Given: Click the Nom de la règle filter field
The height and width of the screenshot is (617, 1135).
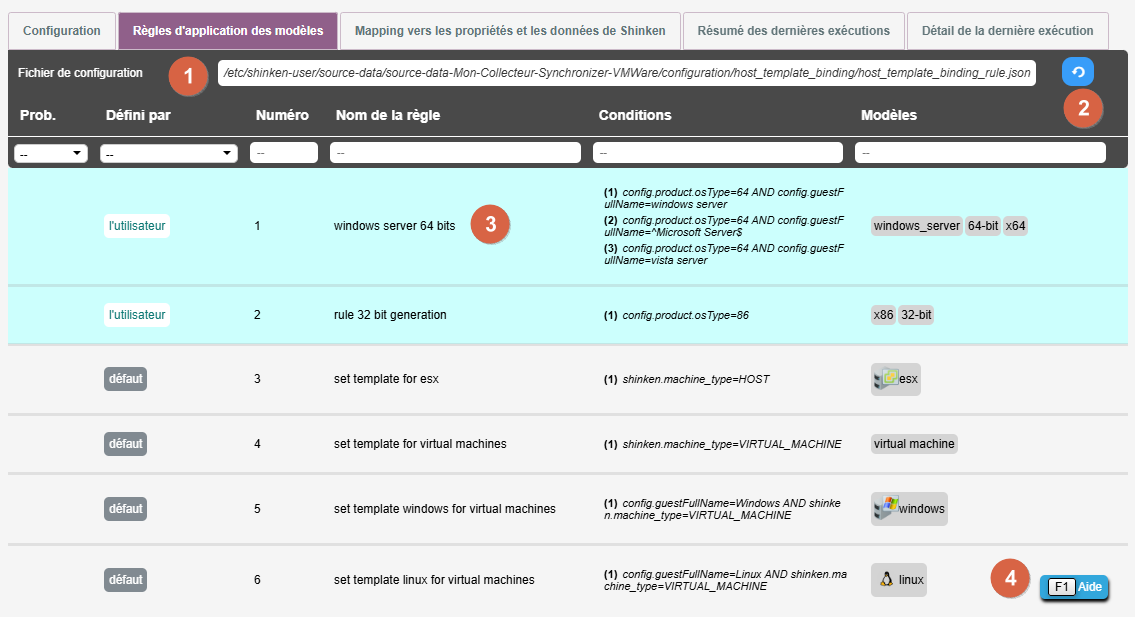Looking at the screenshot, I should point(456,153).
